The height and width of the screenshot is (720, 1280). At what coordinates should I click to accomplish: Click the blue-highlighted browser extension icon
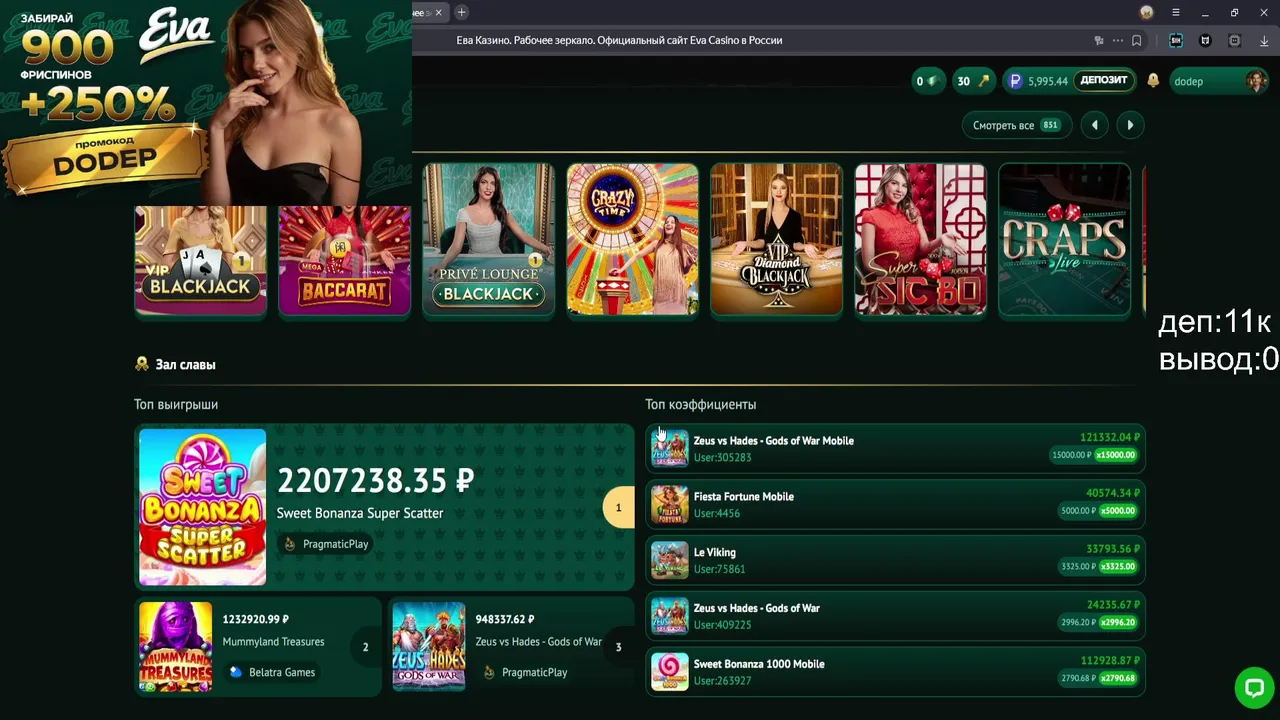pyautogui.click(x=1176, y=41)
